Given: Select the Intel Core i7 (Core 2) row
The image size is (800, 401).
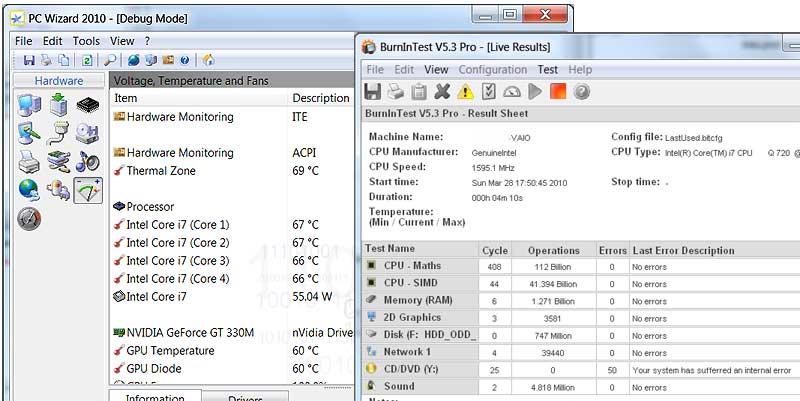Looking at the screenshot, I should point(232,243).
